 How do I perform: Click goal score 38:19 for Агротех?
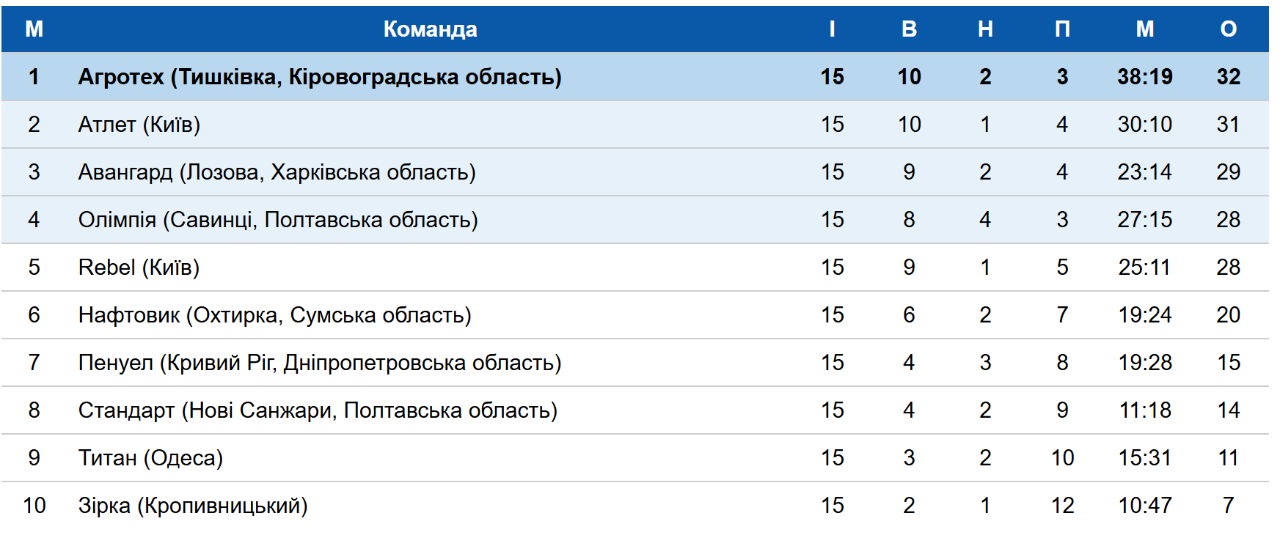[1145, 77]
